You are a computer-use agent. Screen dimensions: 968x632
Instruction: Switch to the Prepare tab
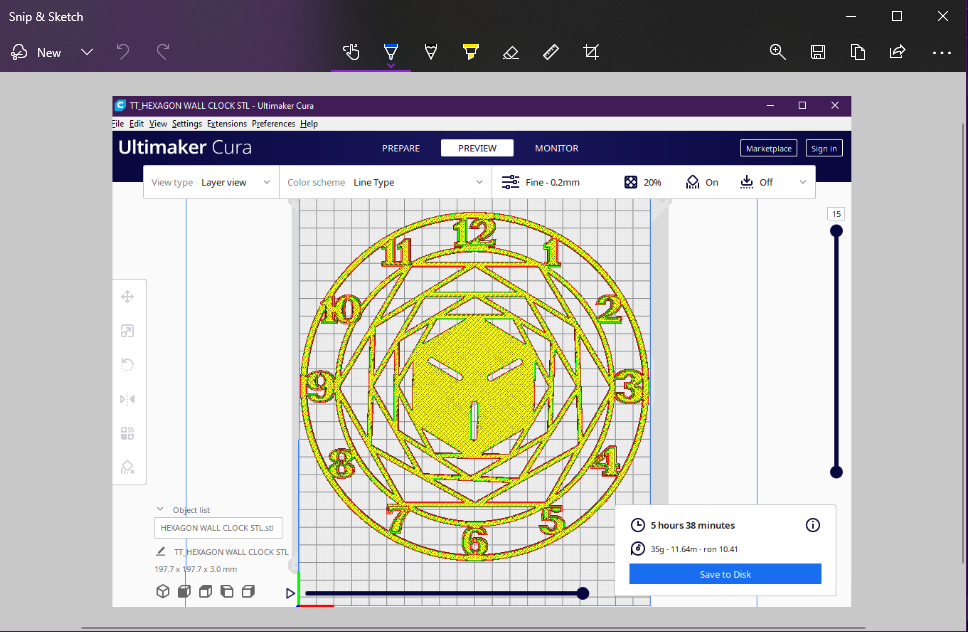point(401,148)
